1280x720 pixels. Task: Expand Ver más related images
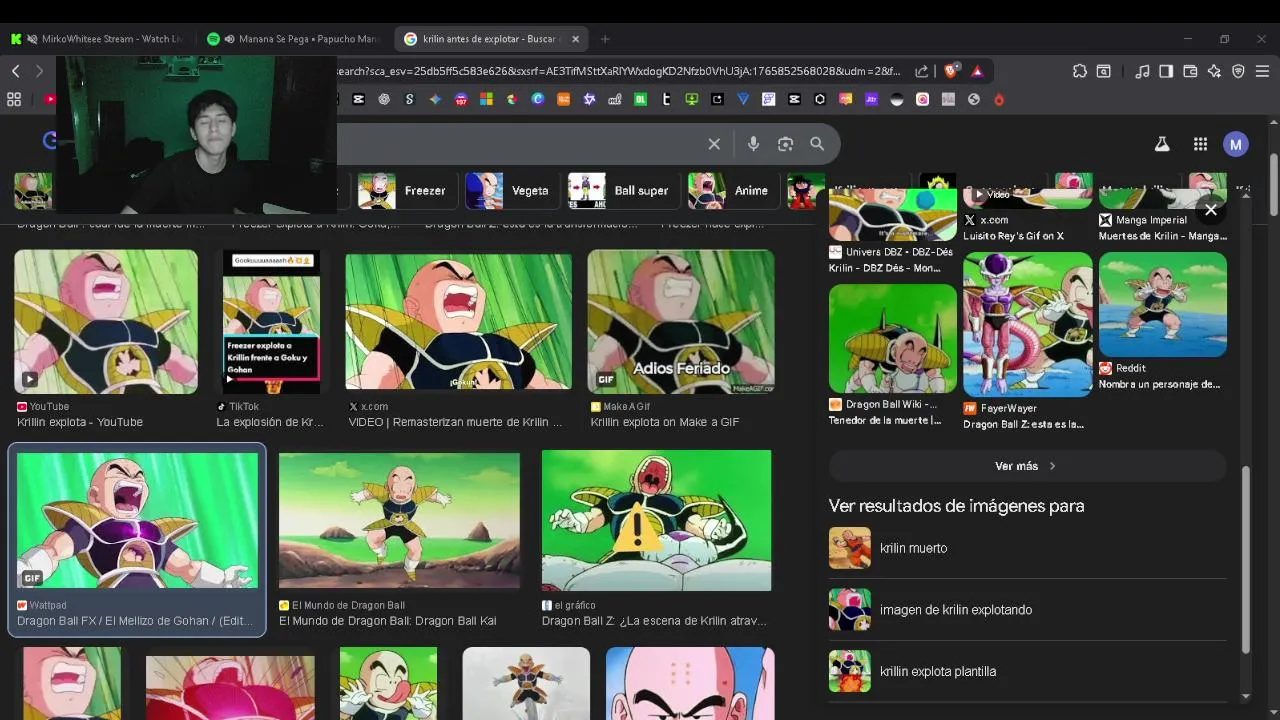(1027, 466)
